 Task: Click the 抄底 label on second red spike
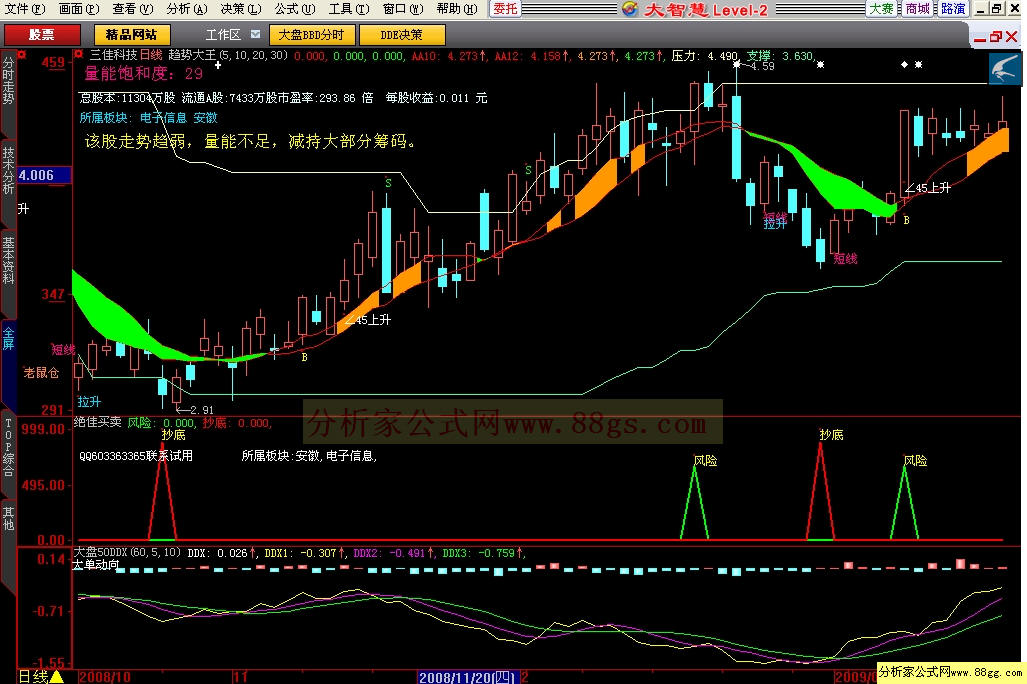pos(831,435)
